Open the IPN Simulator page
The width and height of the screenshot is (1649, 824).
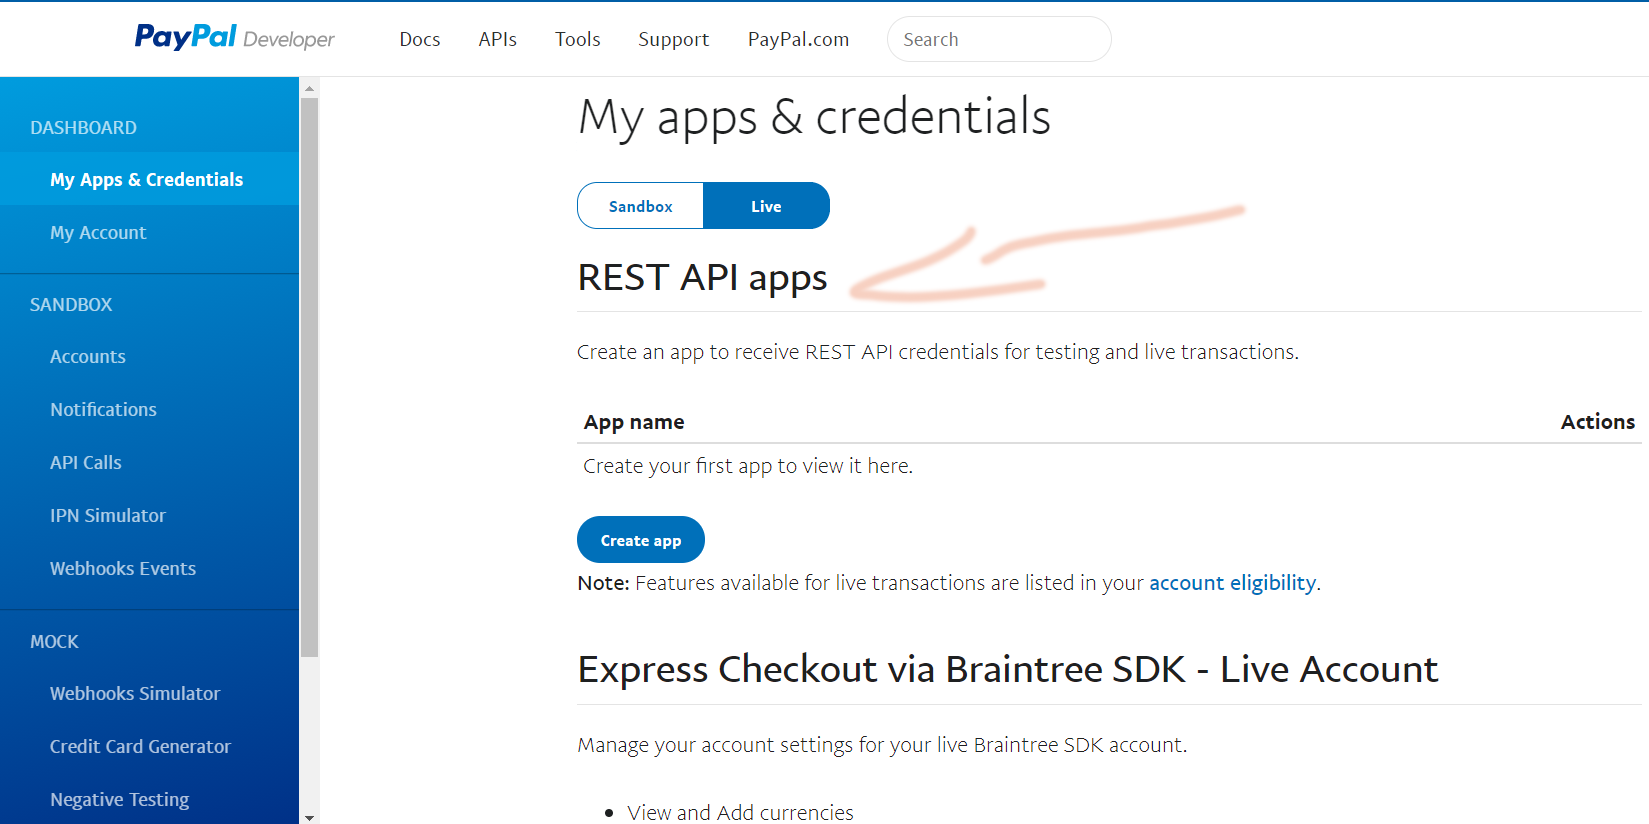(x=108, y=516)
